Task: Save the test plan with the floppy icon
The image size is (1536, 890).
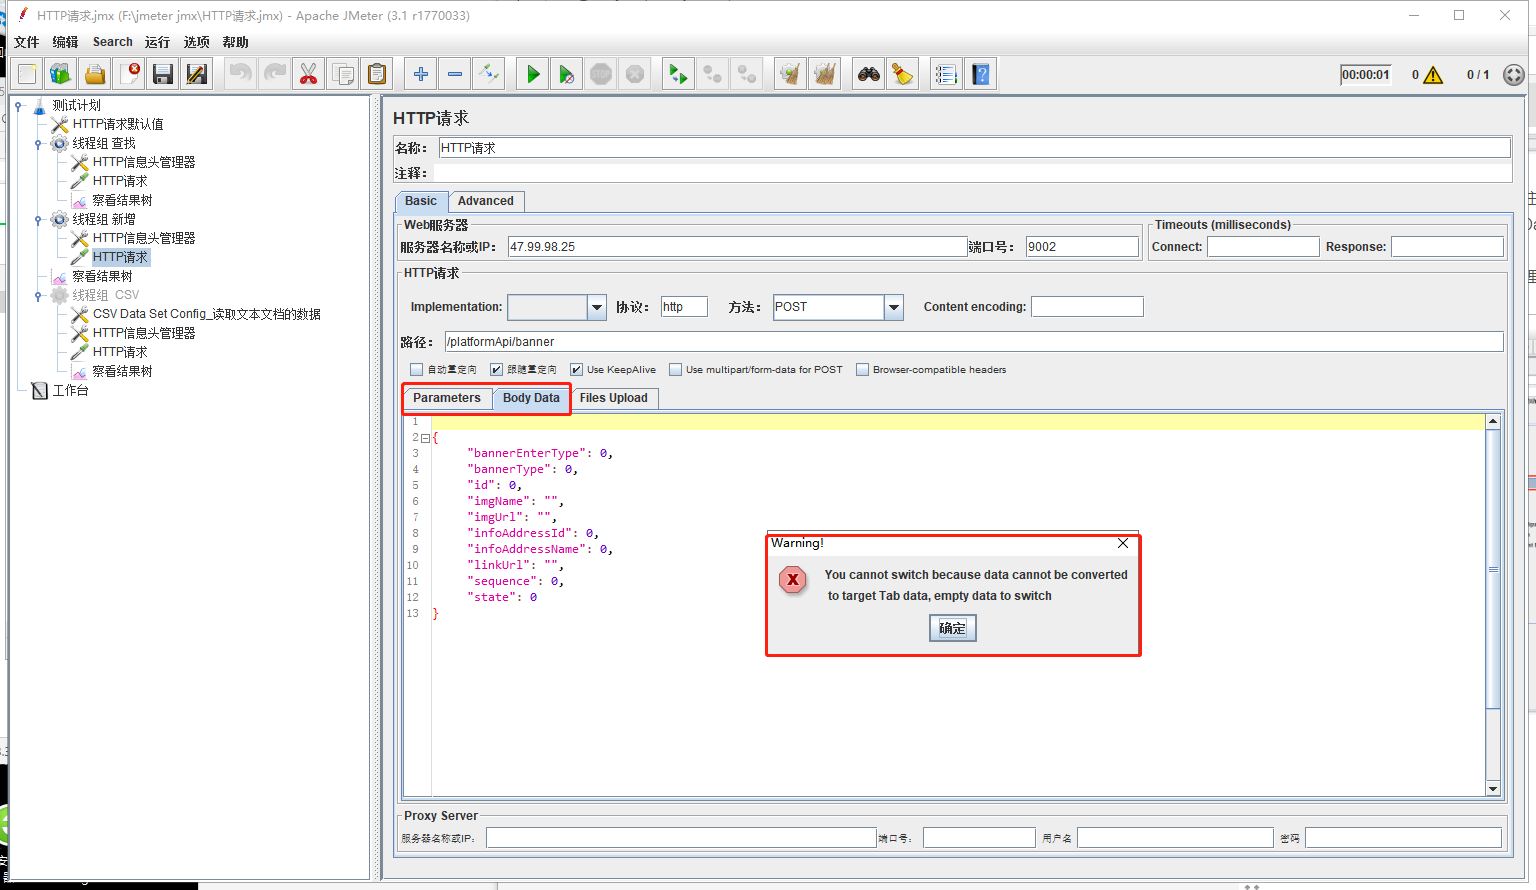Action: 163,74
